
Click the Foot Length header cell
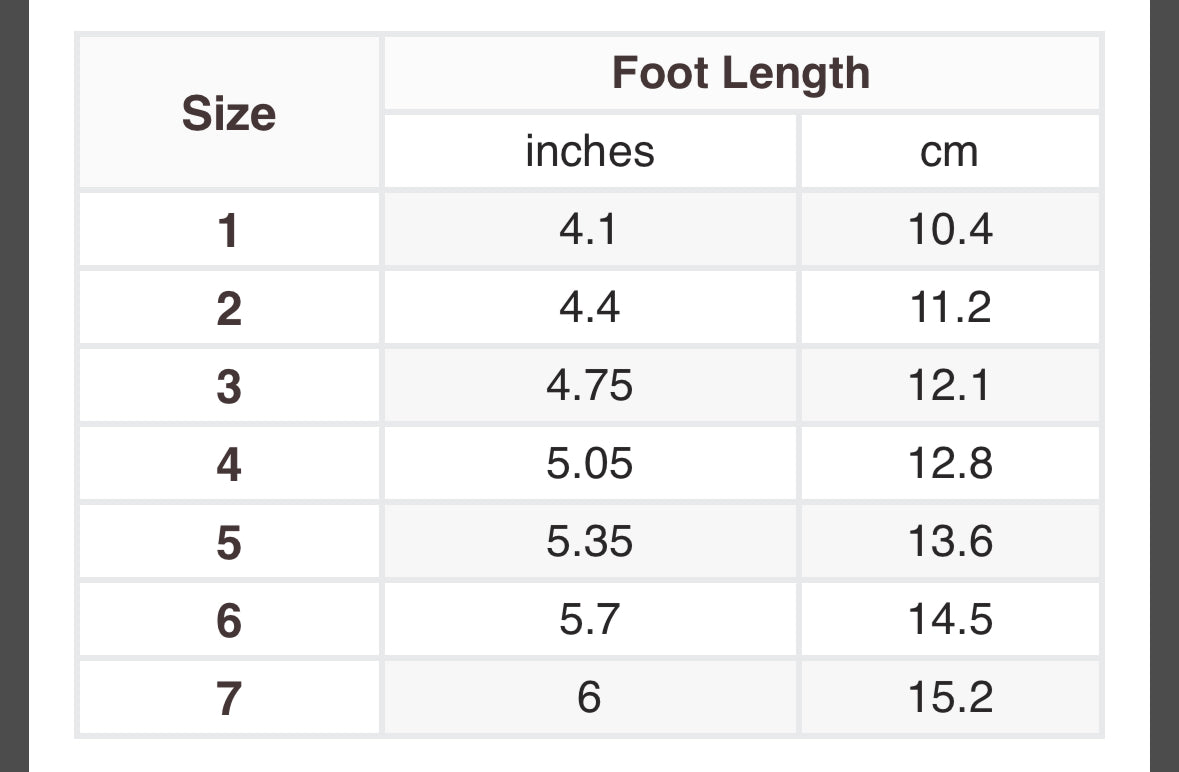(741, 73)
